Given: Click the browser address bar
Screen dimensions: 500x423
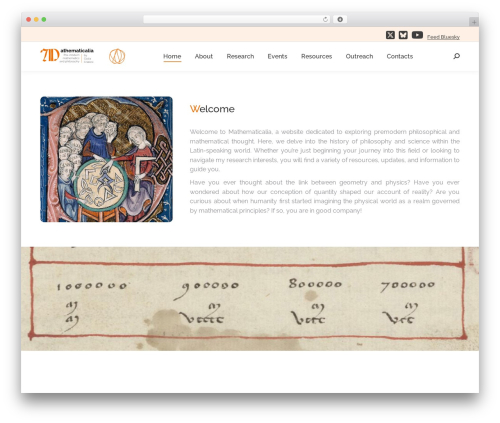Looking at the screenshot, I should pyautogui.click(x=236, y=19).
